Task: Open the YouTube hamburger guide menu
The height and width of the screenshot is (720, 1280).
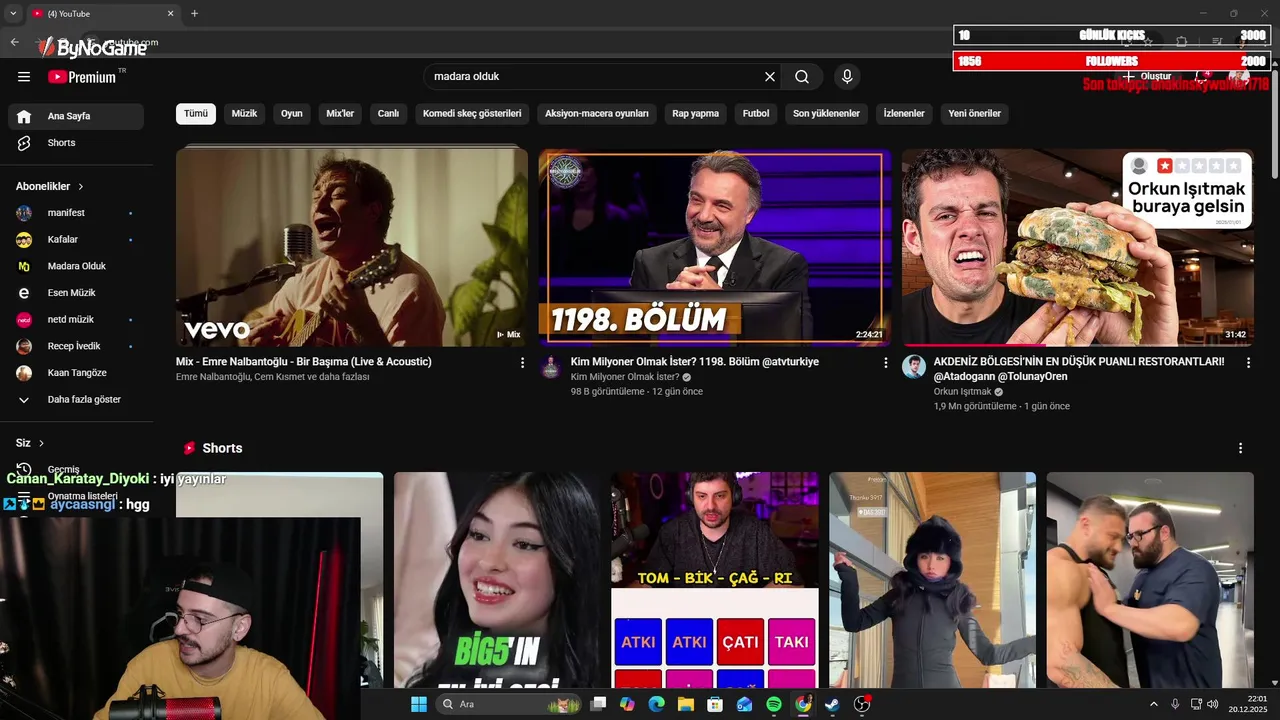Action: click(24, 76)
